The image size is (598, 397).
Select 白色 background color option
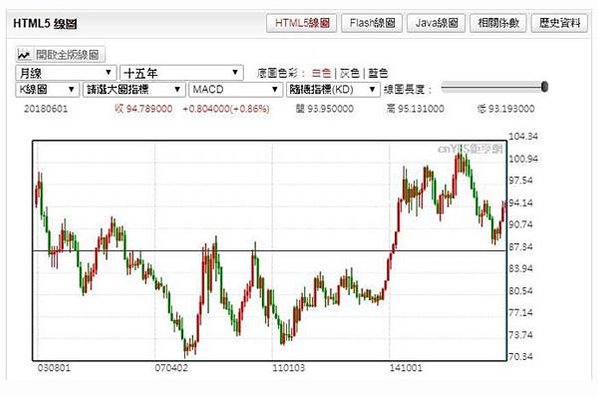click(321, 73)
